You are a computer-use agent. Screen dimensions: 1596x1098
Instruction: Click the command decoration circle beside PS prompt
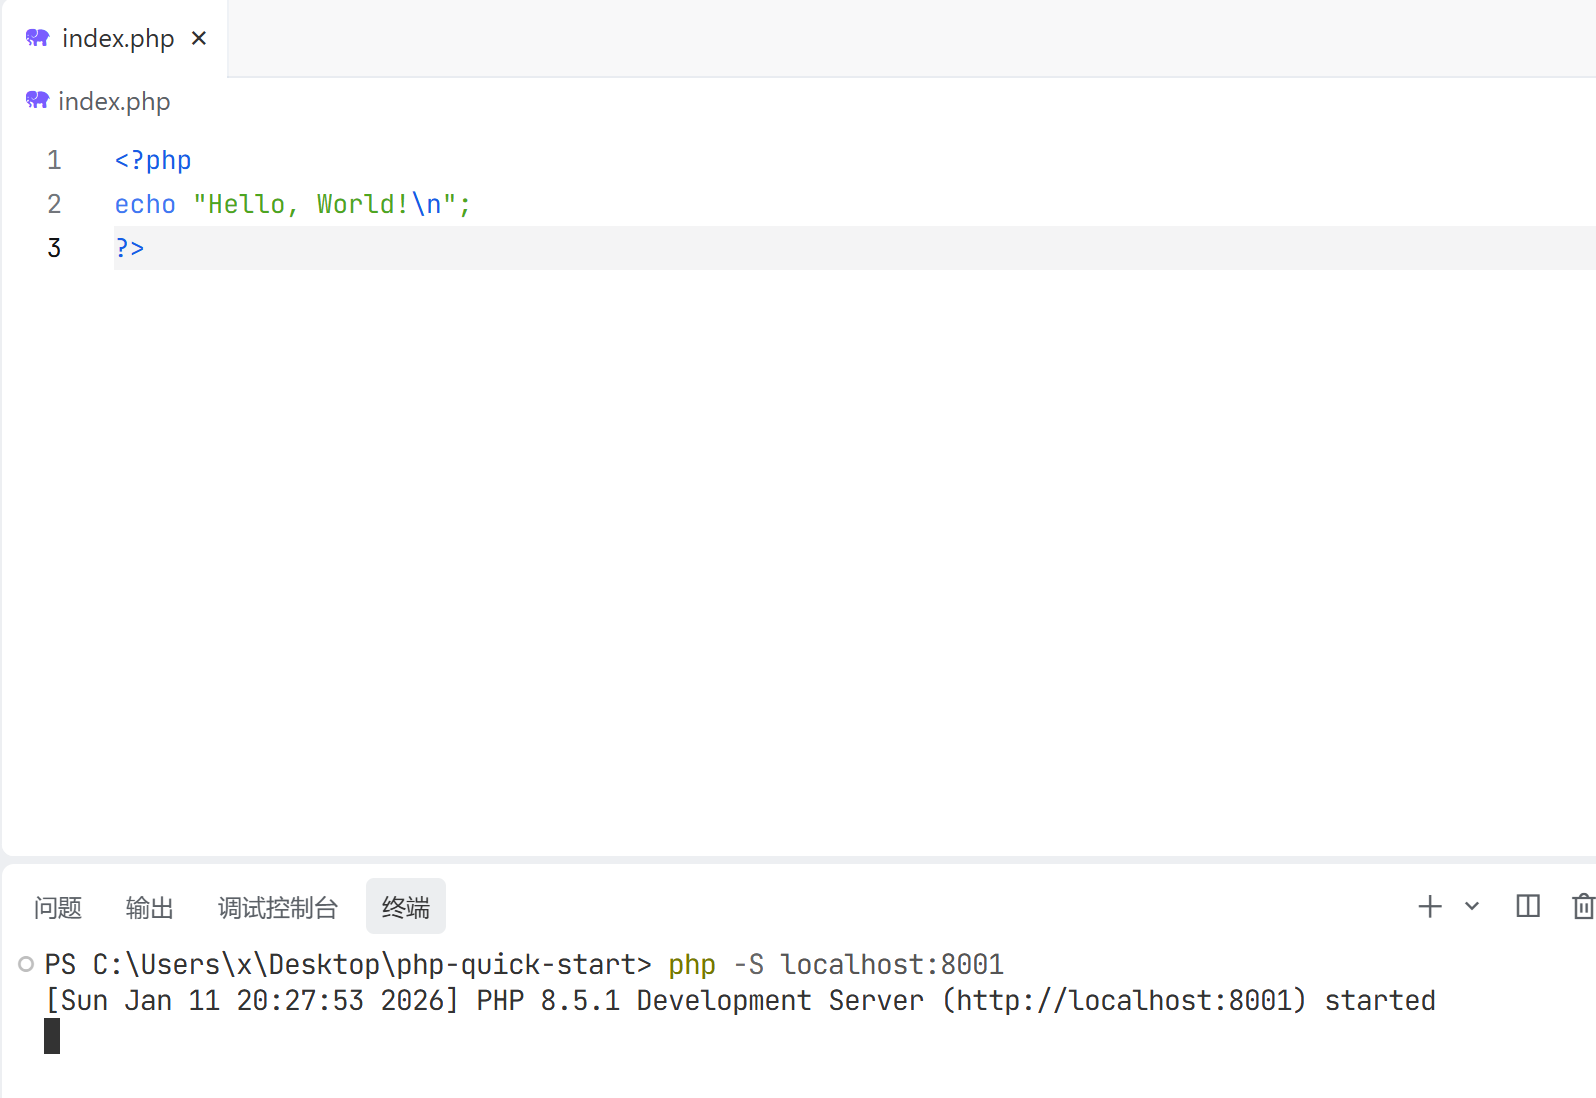[x=26, y=964]
